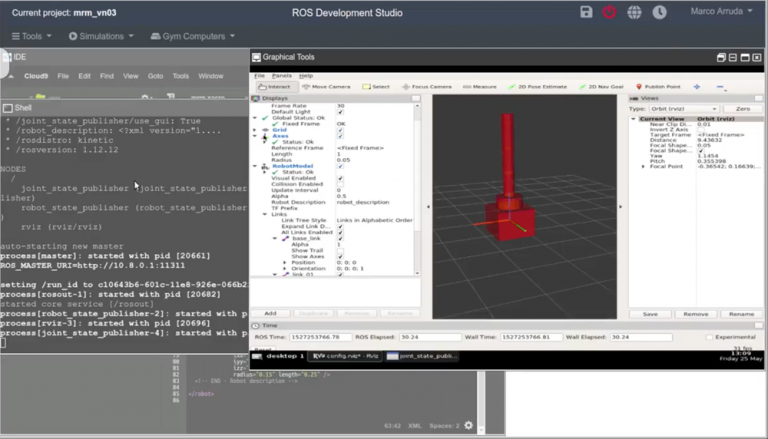Click the Add display button
The image size is (768, 439).
click(270, 313)
